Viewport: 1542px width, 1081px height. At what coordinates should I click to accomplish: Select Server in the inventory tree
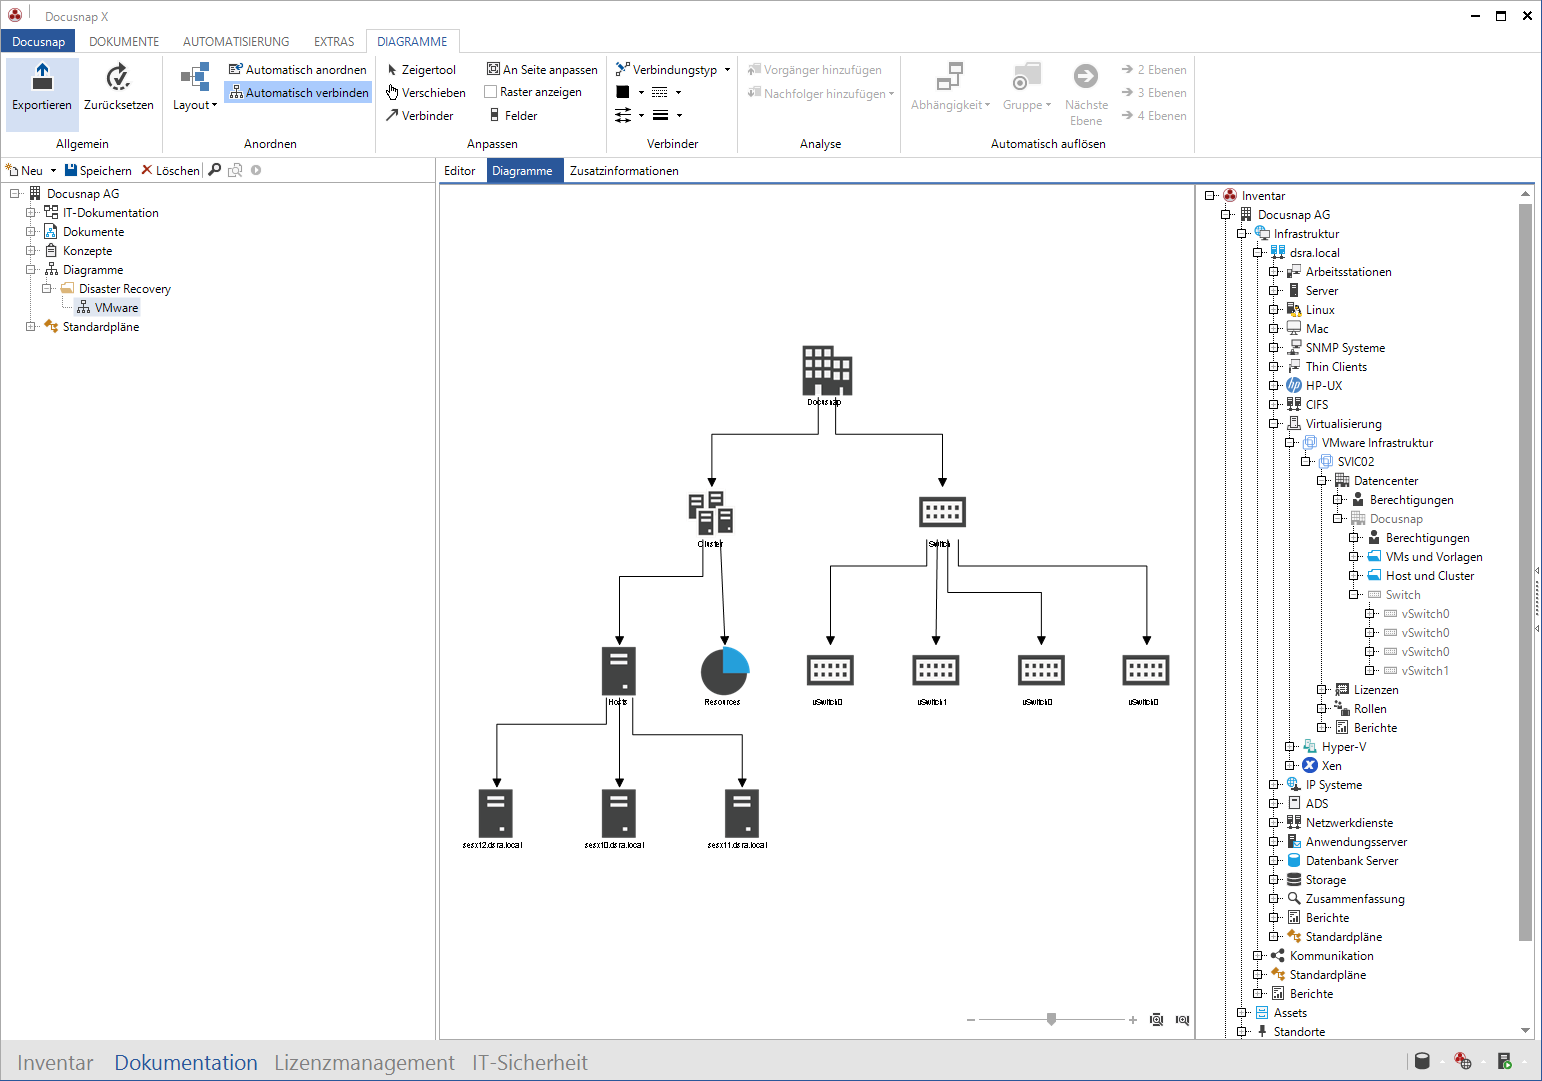(1321, 291)
